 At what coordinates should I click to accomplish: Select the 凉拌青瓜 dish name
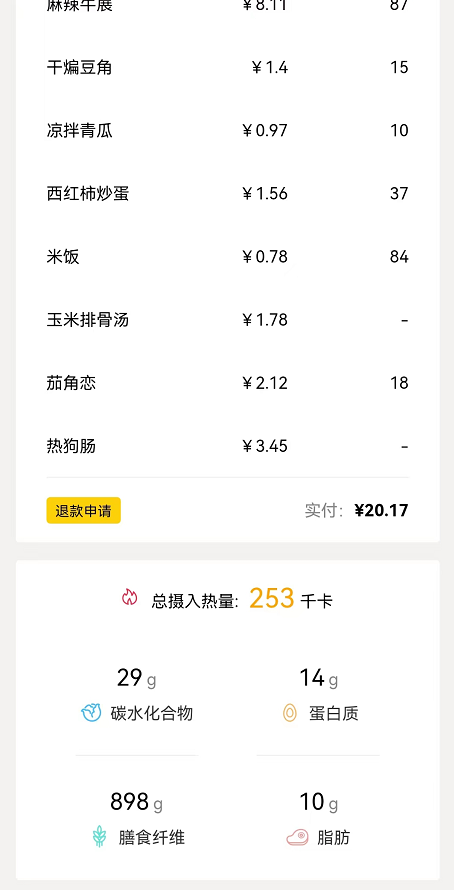79,131
